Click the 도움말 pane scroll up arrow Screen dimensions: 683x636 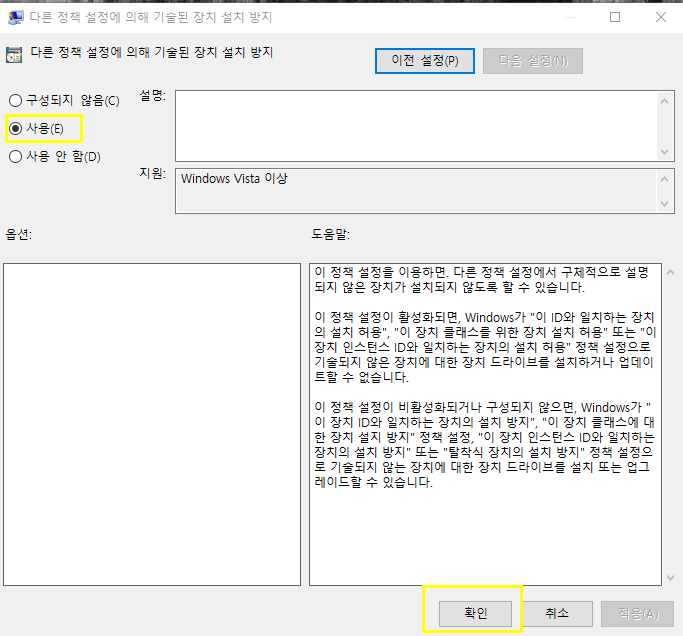point(670,273)
